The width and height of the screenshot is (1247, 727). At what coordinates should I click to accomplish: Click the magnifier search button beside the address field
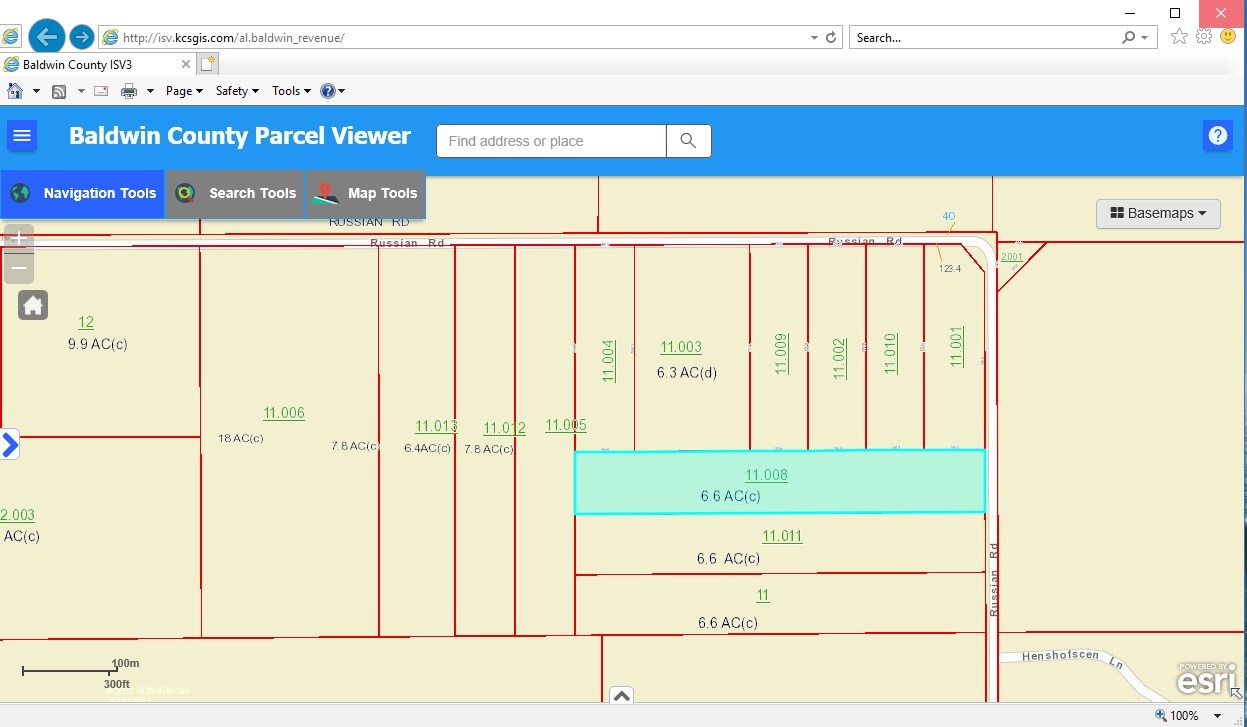[x=688, y=141]
